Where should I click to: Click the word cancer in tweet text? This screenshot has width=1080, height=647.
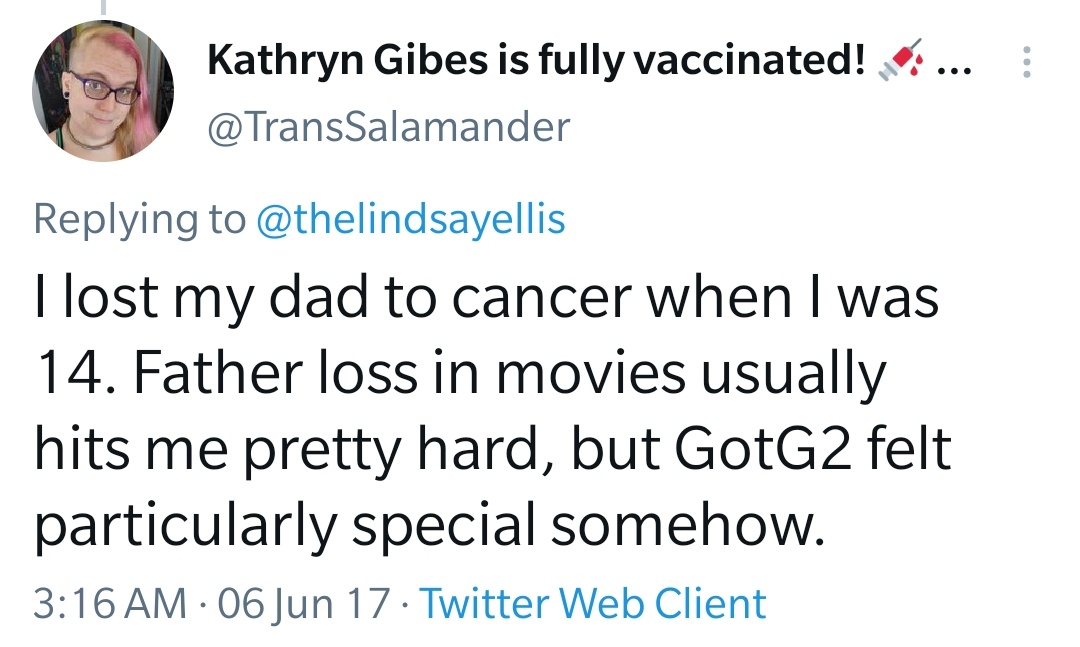tap(542, 298)
